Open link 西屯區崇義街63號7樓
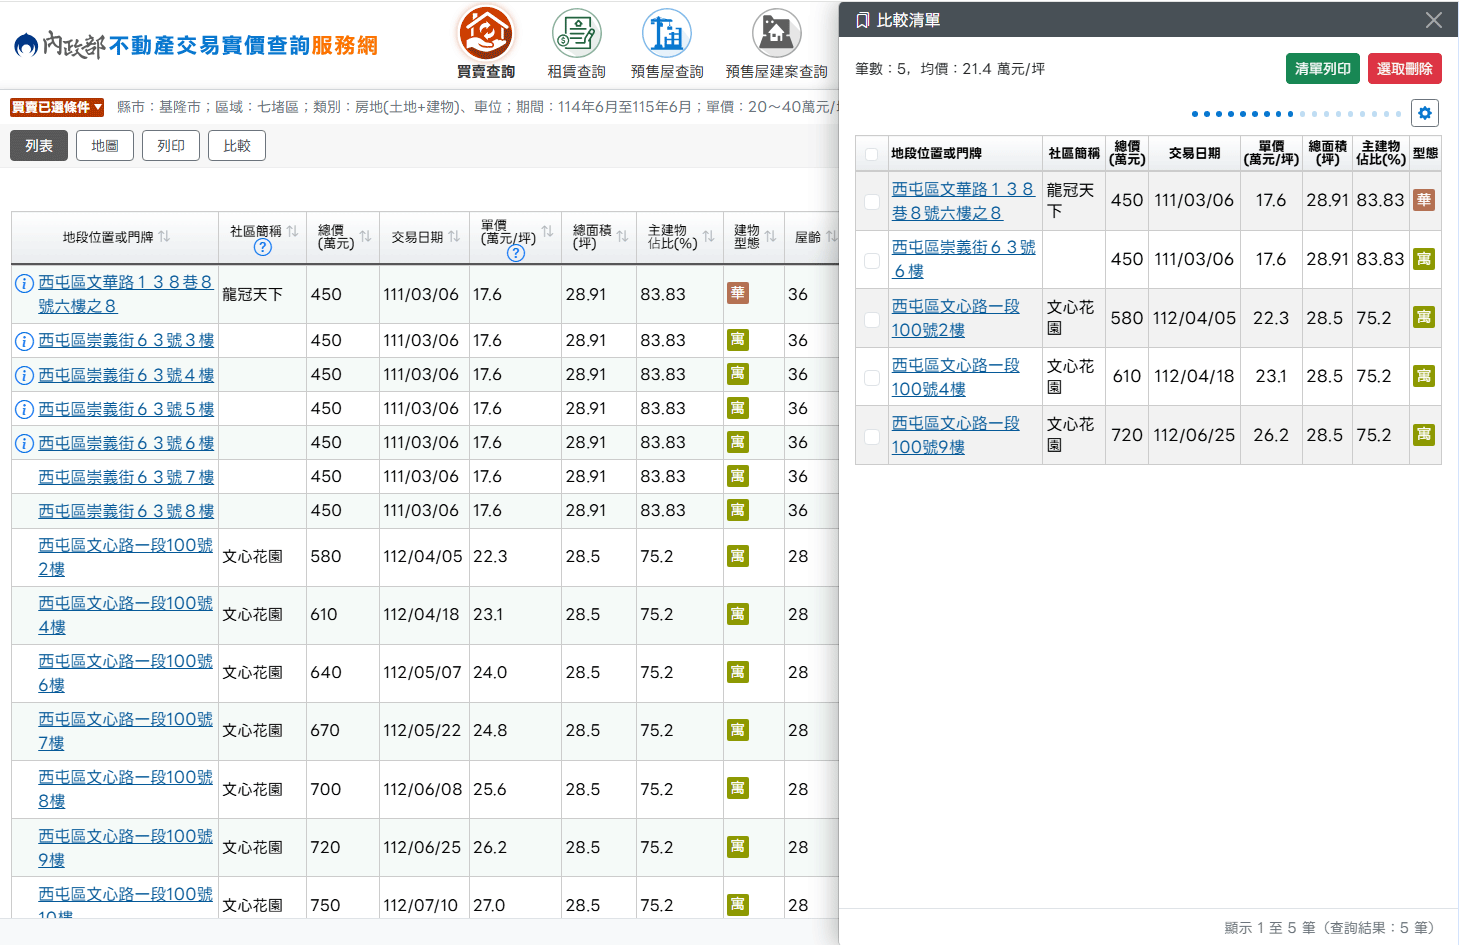1459x945 pixels. [126, 477]
